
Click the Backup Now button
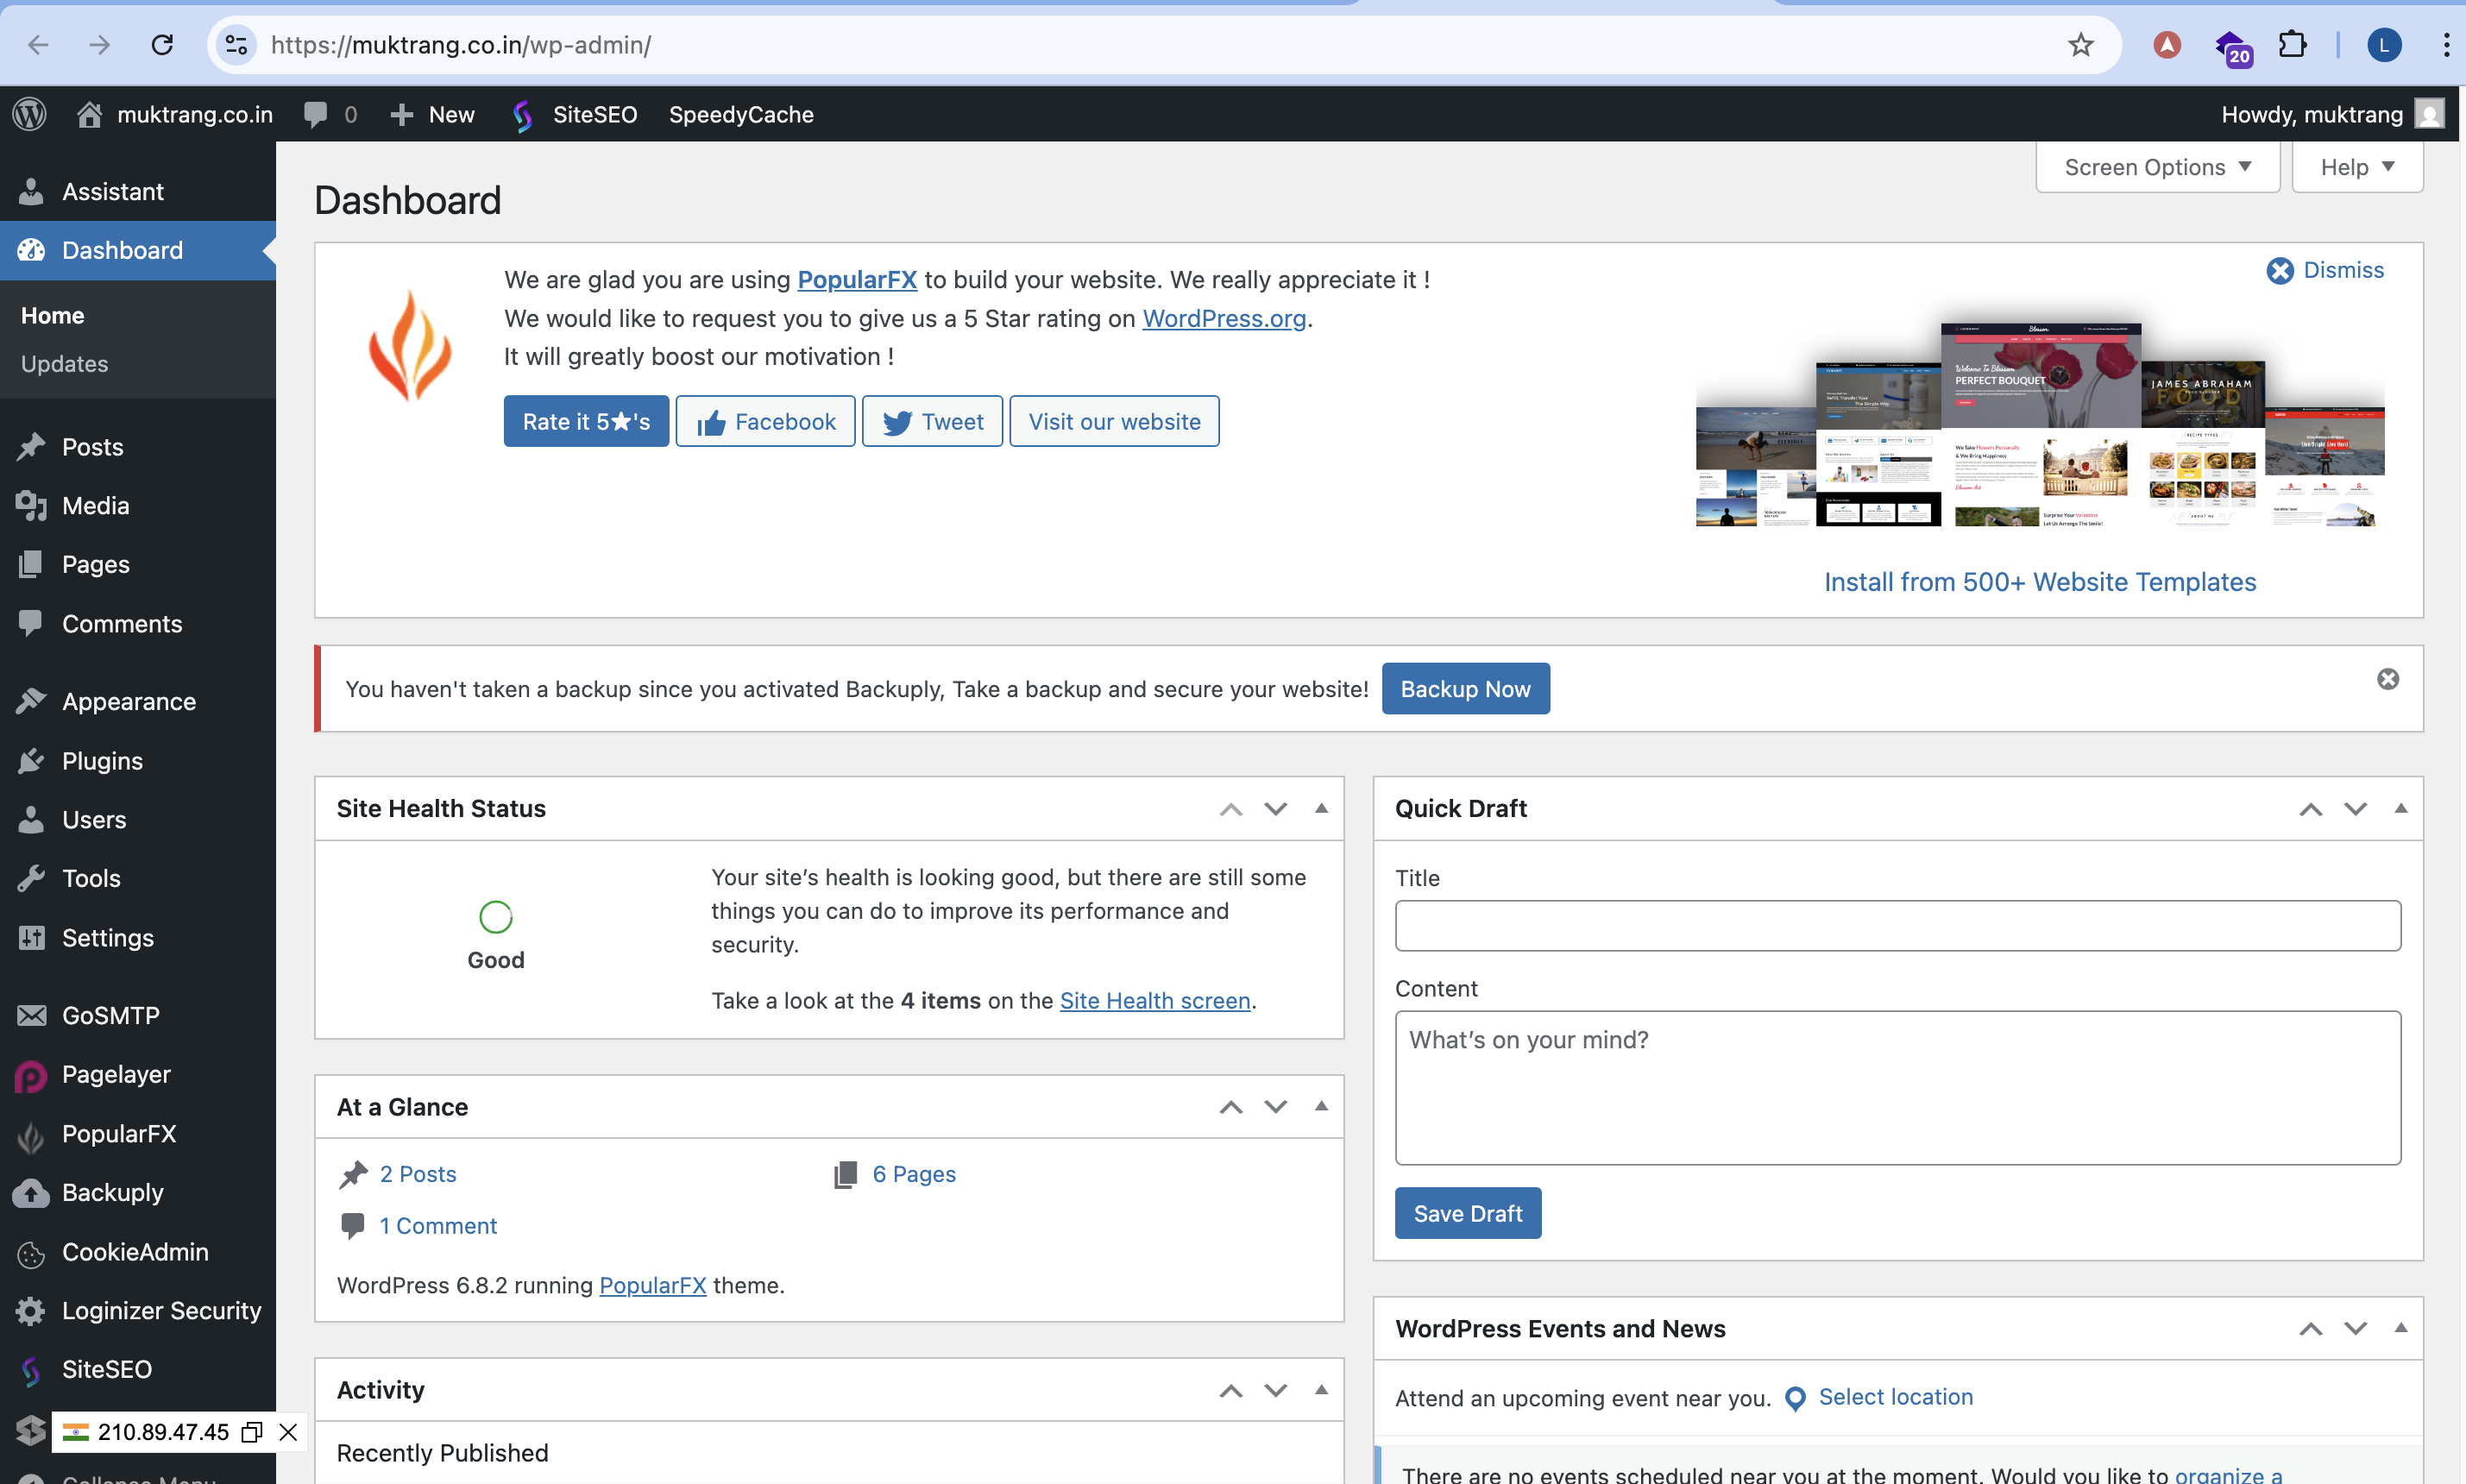tap(1465, 689)
